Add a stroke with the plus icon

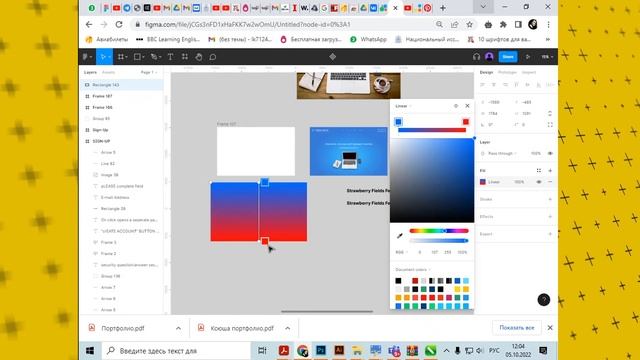(550, 199)
